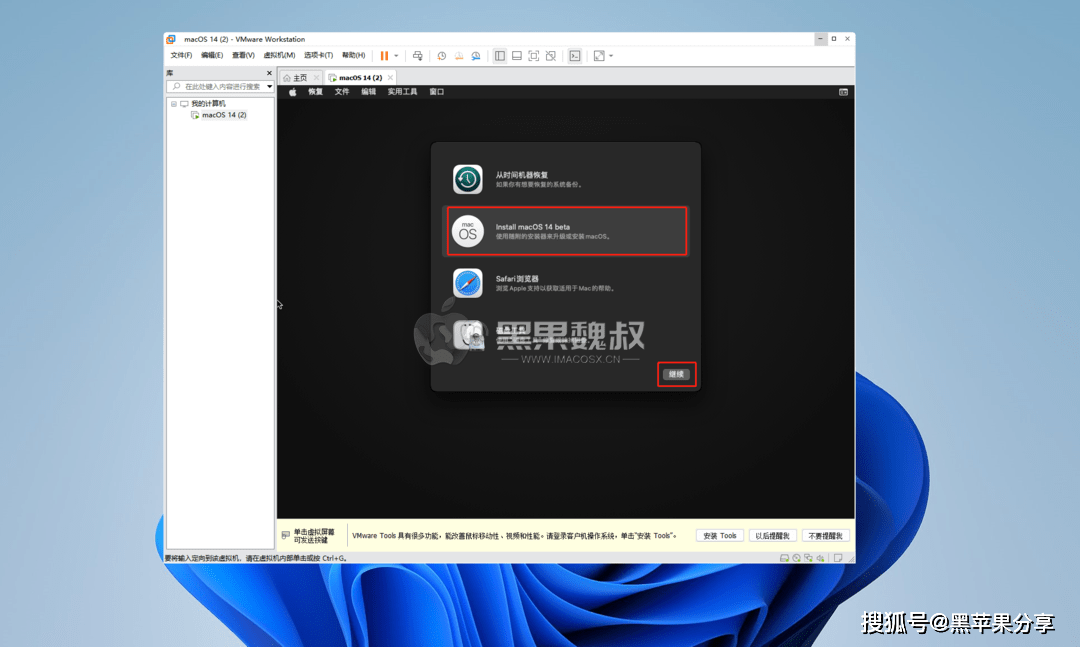This screenshot has height=647, width=1080.
Task: Click the hint icon beside 单击虚拟屏幕
Action: (x=286, y=535)
